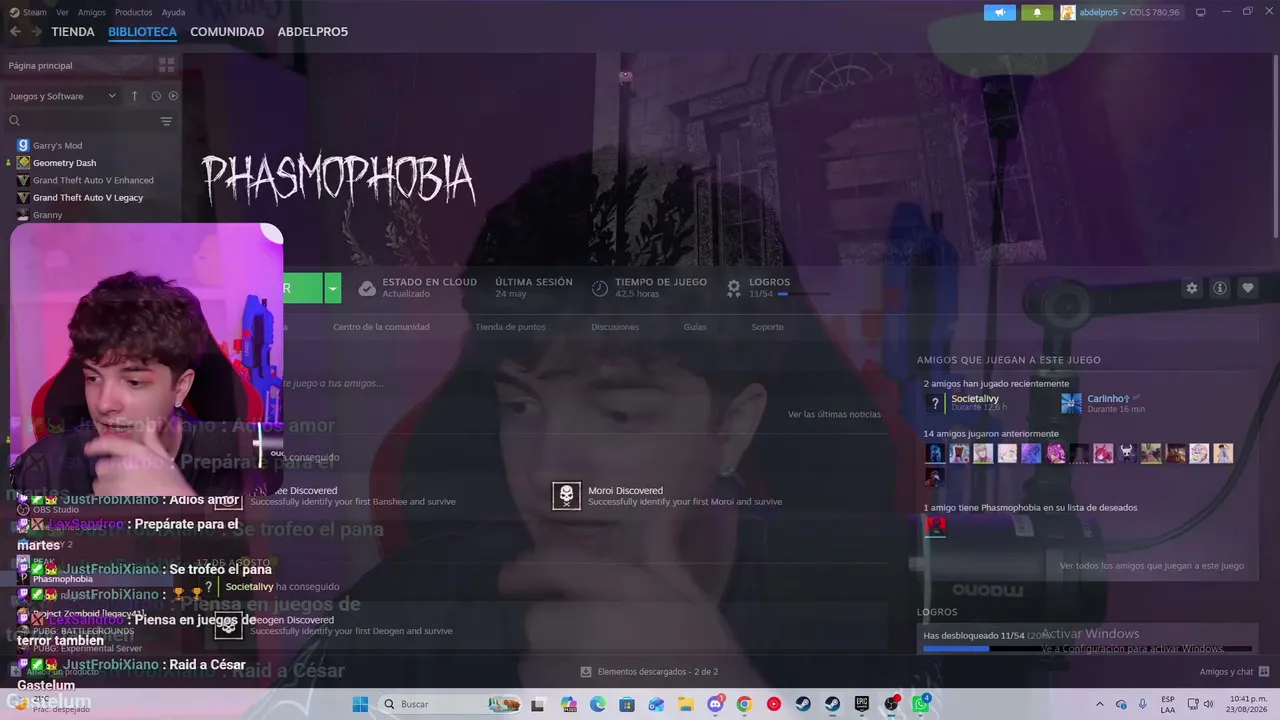Screen dimensions: 1280x720
Task: Switch Steam to Big Picture mode
Action: (1200, 12)
